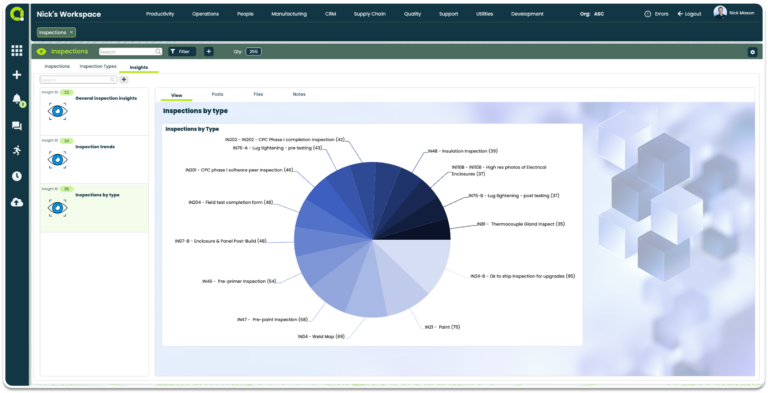
Task: Open the chat messages icon
Action: 17,126
